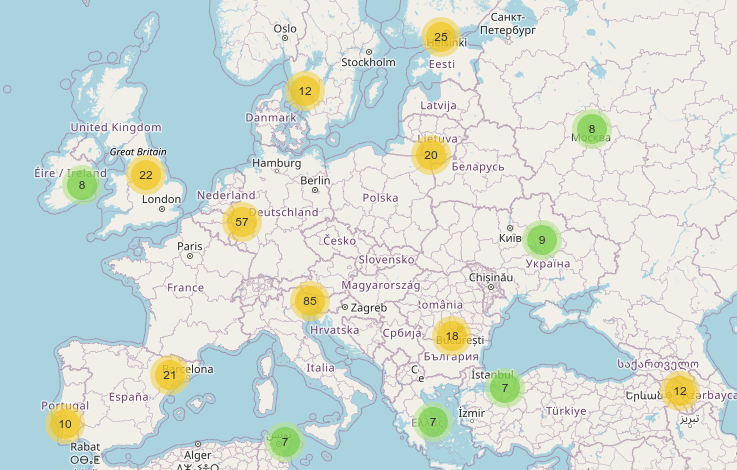The image size is (737, 470).
Task: Click the Eesti country label
Action: coord(442,64)
